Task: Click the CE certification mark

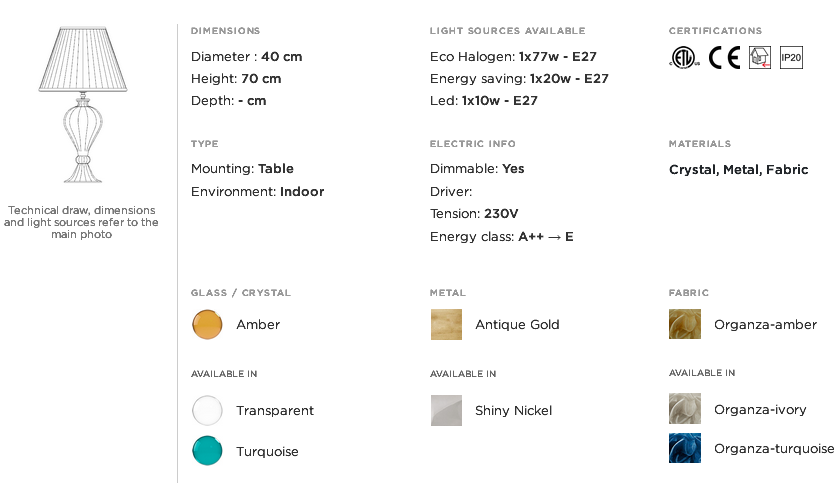Action: [x=724, y=57]
